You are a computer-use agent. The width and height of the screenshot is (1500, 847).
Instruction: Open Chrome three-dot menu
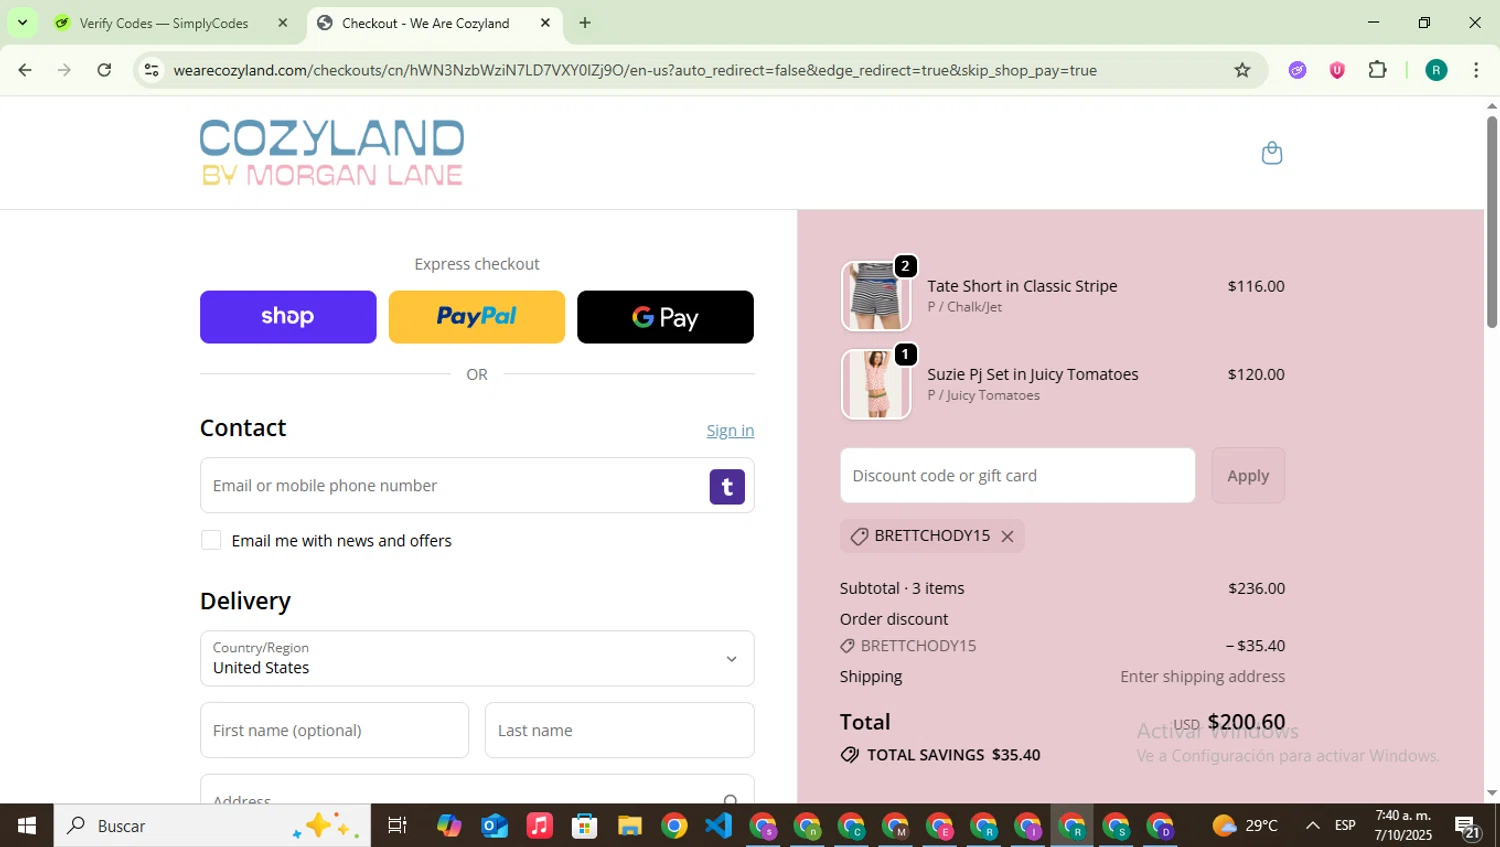tap(1476, 70)
